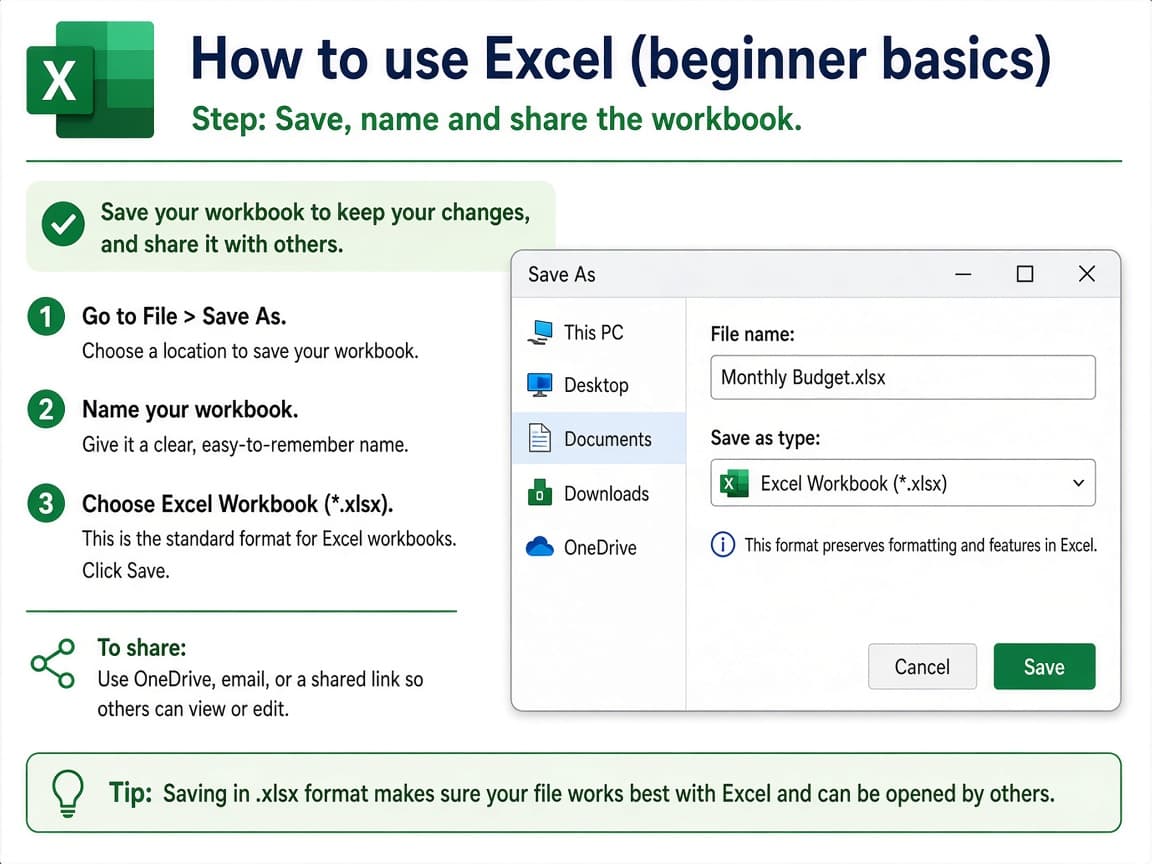Screen dimensions: 1152x864
Task: Pick the Downloads location label
Action: [606, 493]
